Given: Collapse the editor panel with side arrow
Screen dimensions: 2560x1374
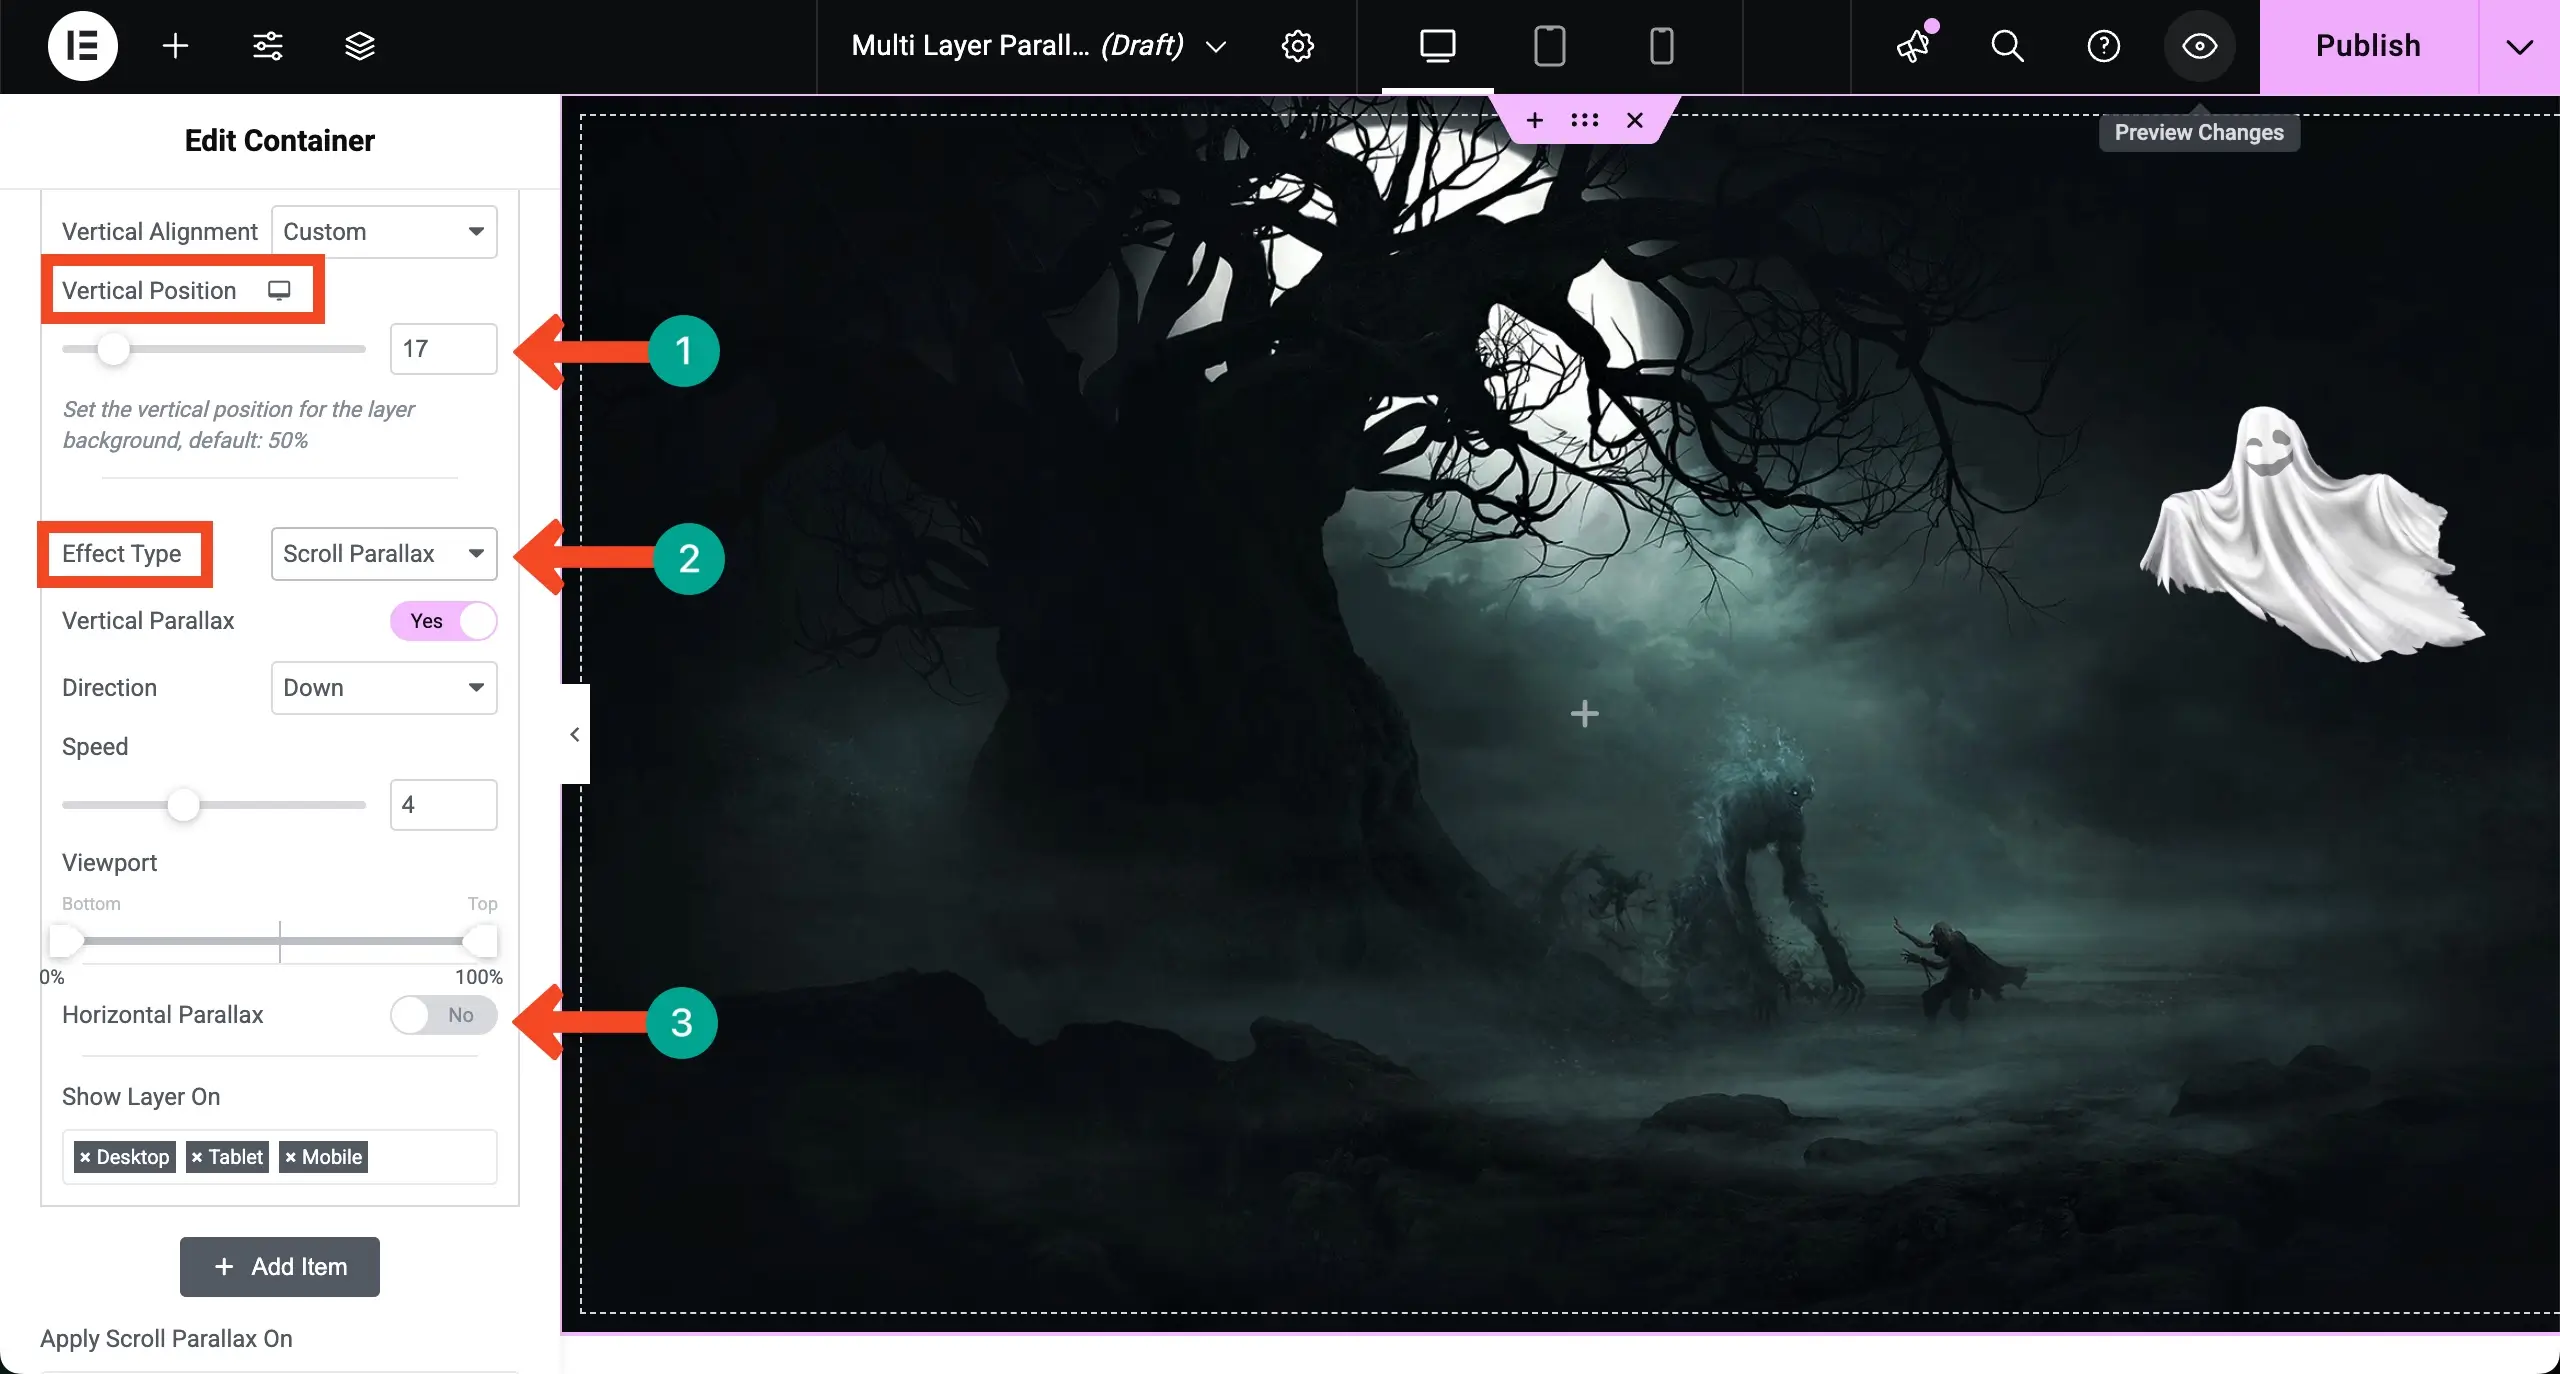Looking at the screenshot, I should point(575,734).
